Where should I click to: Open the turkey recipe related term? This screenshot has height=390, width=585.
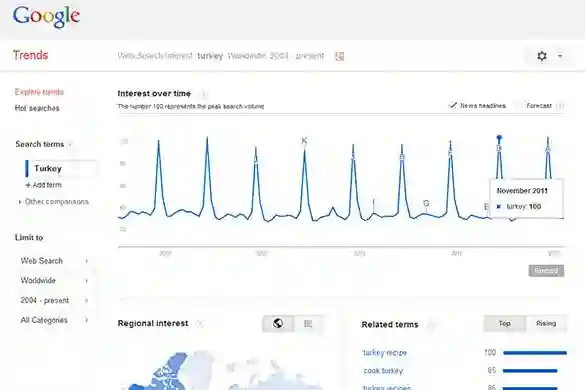click(385, 353)
